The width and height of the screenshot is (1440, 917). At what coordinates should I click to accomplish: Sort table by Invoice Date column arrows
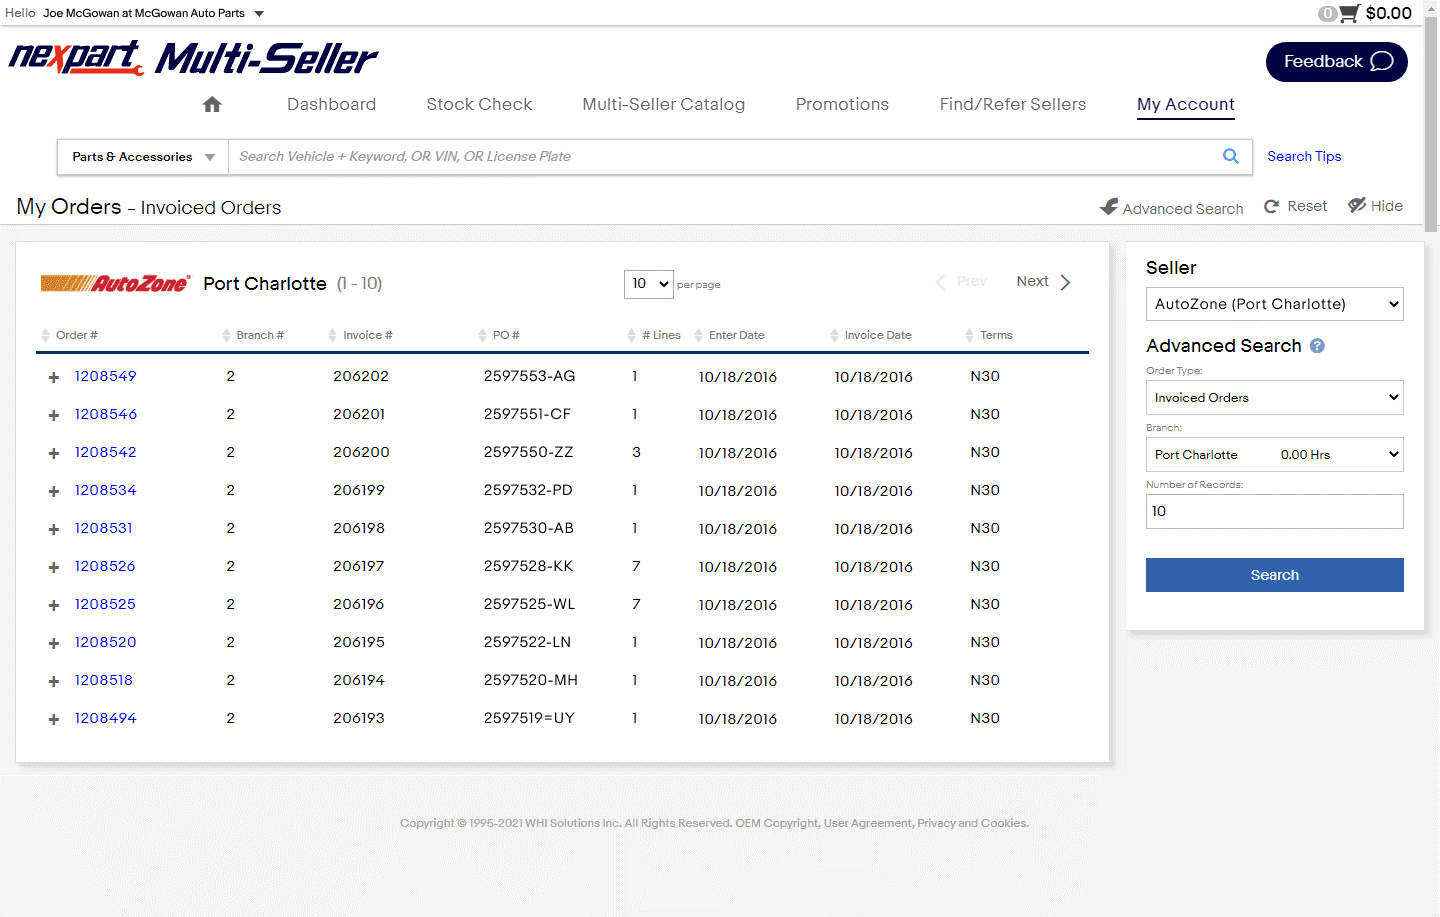pos(834,335)
